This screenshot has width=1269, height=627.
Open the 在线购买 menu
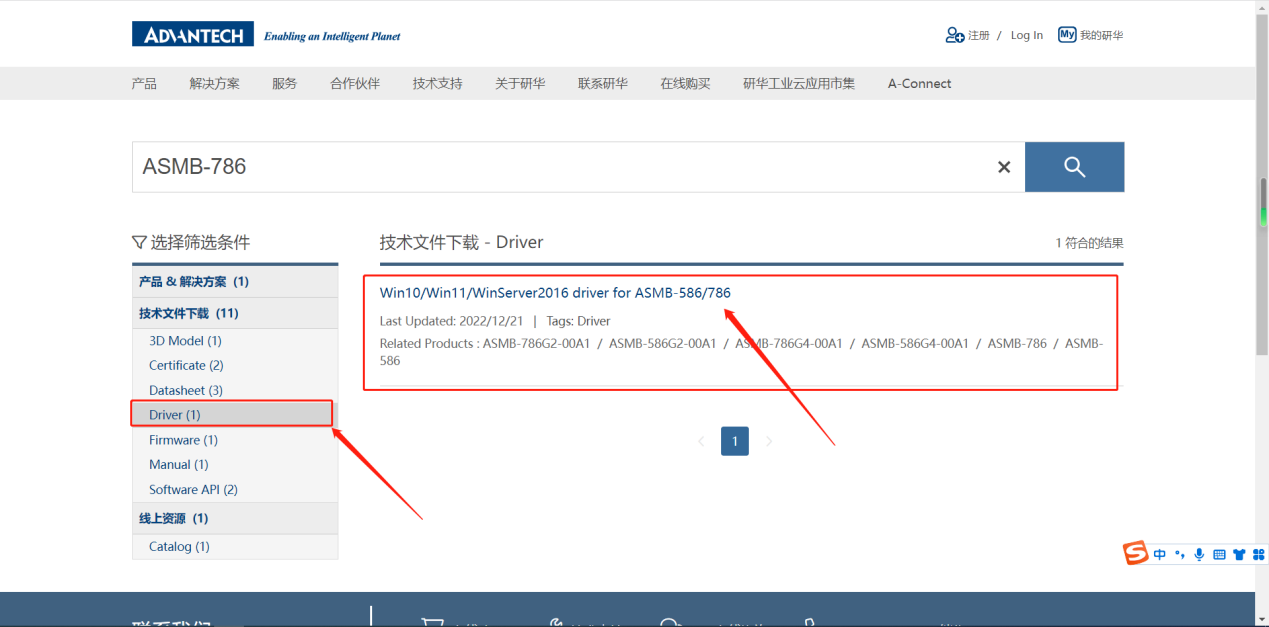[x=685, y=84]
